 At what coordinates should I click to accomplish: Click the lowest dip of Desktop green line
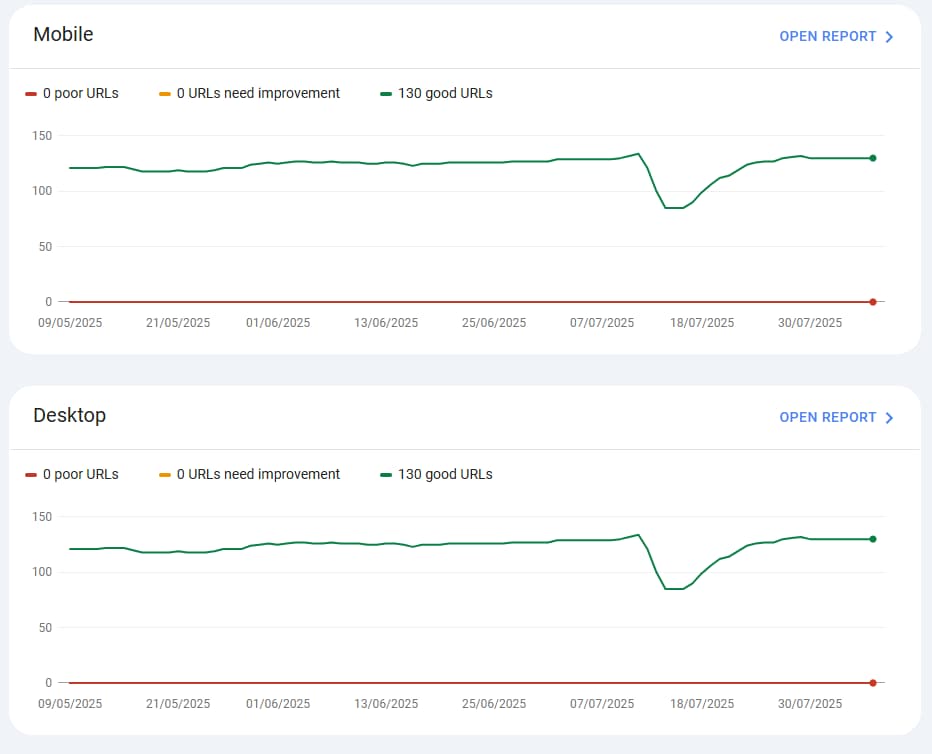pos(674,589)
